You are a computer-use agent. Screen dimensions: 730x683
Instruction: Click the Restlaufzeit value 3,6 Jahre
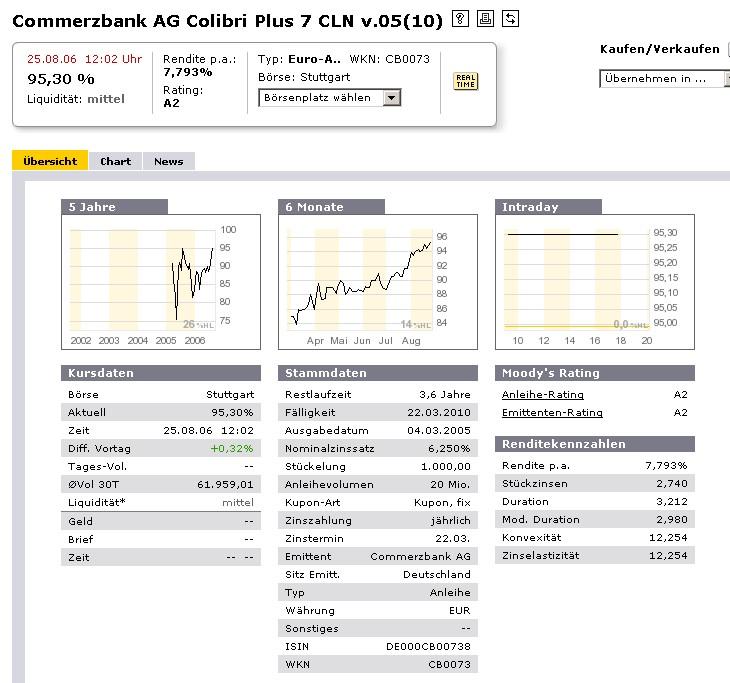point(445,394)
